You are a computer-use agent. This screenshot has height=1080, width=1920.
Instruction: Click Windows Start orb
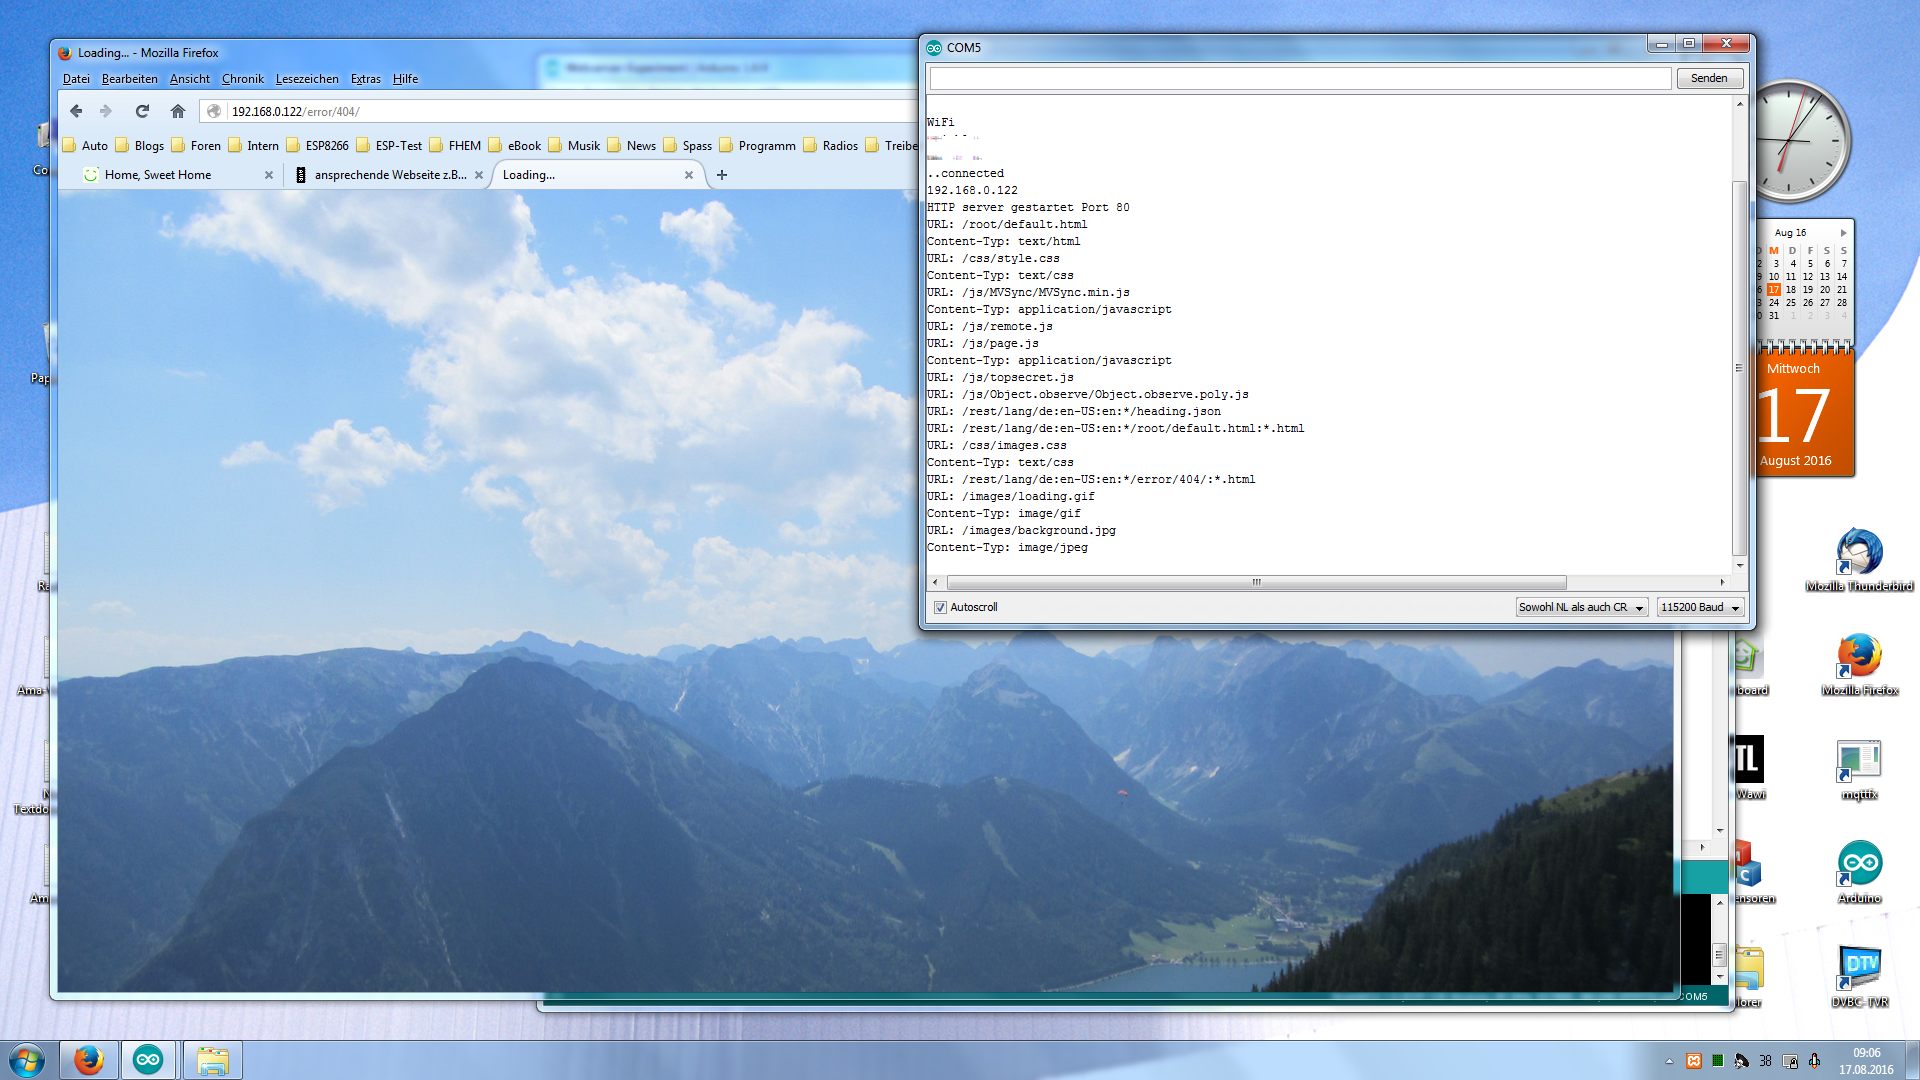pos(27,1060)
